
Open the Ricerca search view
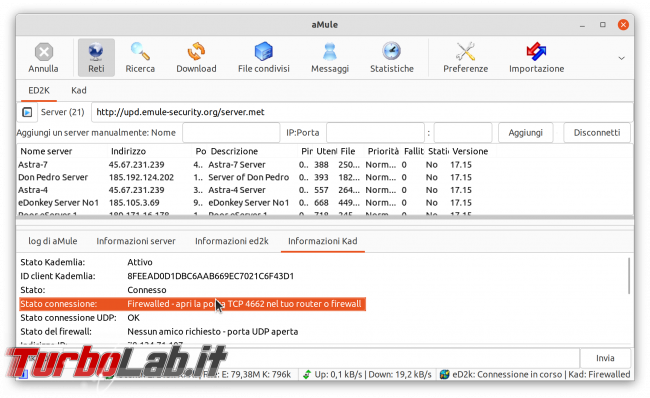click(x=140, y=58)
